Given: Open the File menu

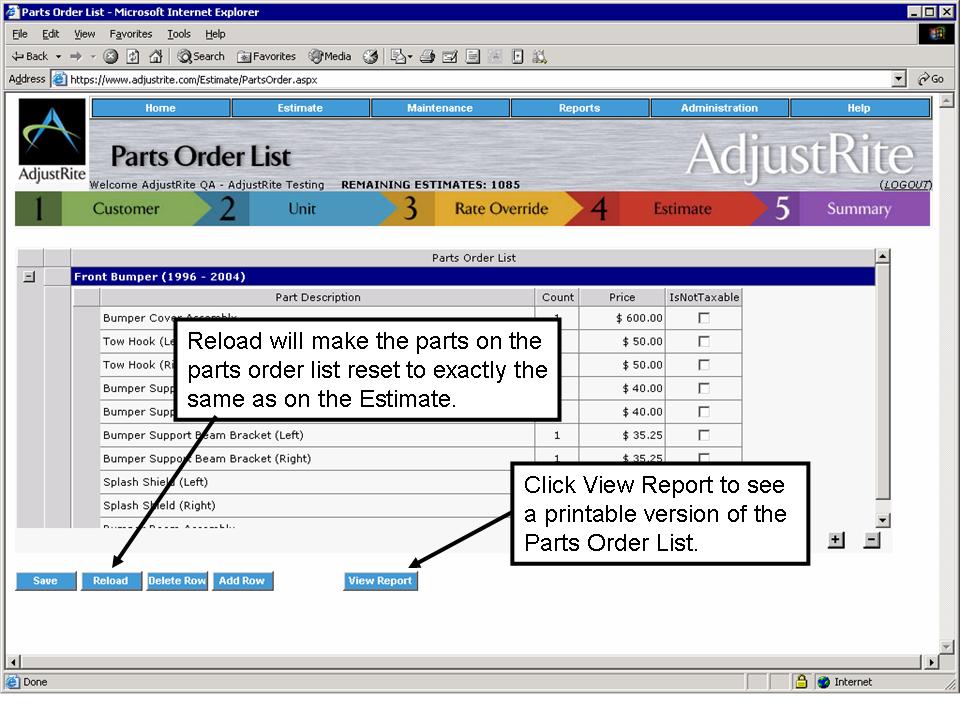Looking at the screenshot, I should pos(20,34).
